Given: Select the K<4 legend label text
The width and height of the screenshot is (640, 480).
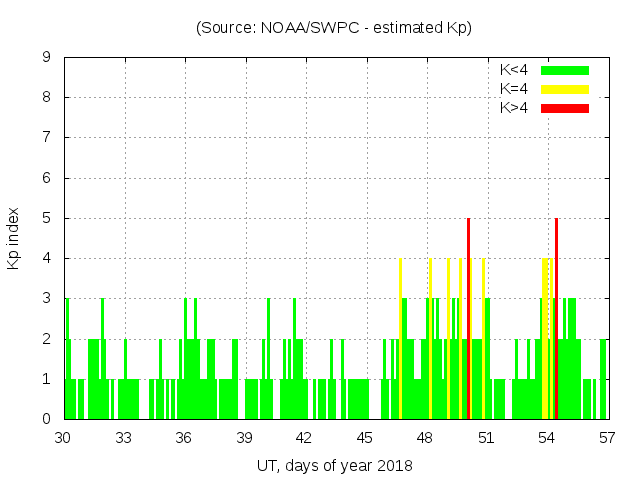Looking at the screenshot, I should pyautogui.click(x=514, y=70).
